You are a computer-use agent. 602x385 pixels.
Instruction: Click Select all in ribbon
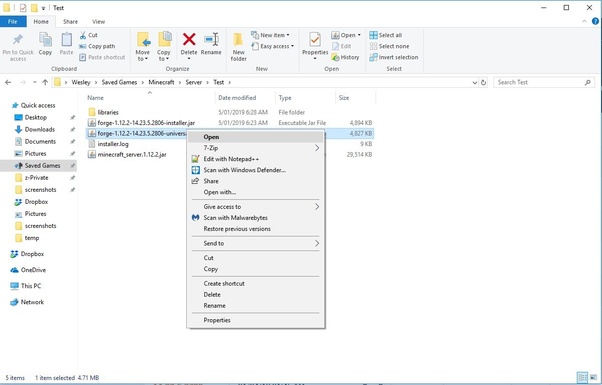[385, 35]
